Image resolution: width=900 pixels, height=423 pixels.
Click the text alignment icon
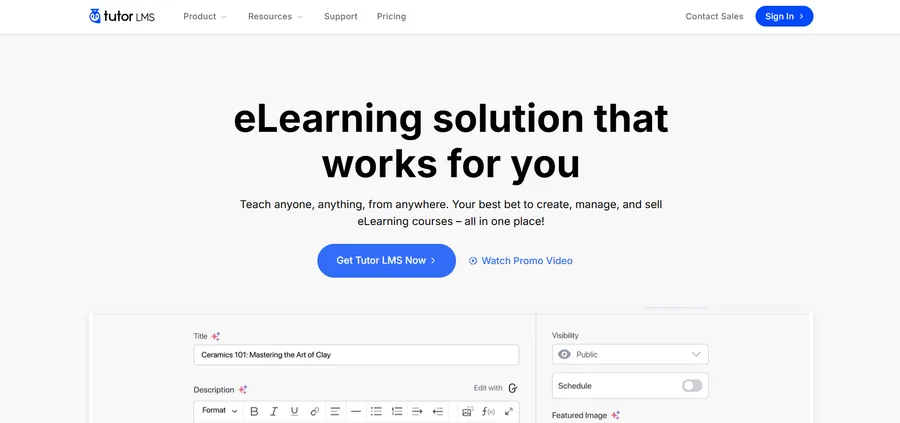tap(335, 412)
